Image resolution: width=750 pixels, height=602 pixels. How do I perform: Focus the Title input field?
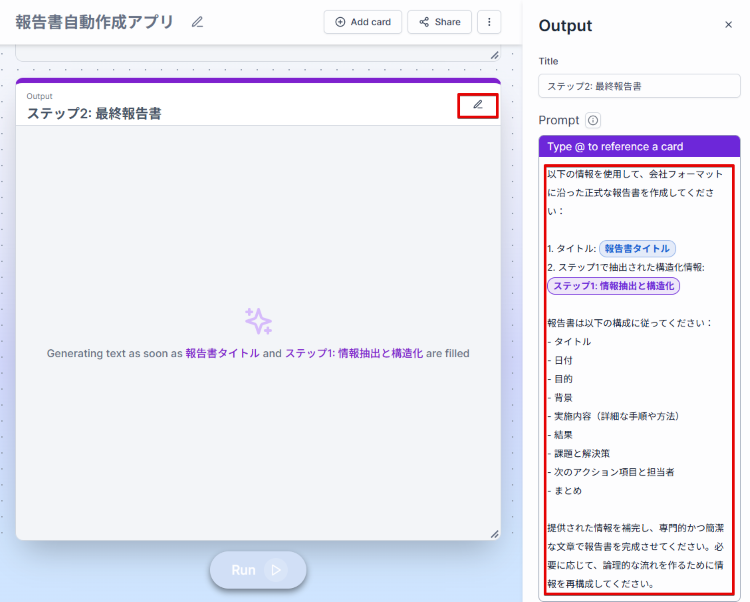(638, 87)
